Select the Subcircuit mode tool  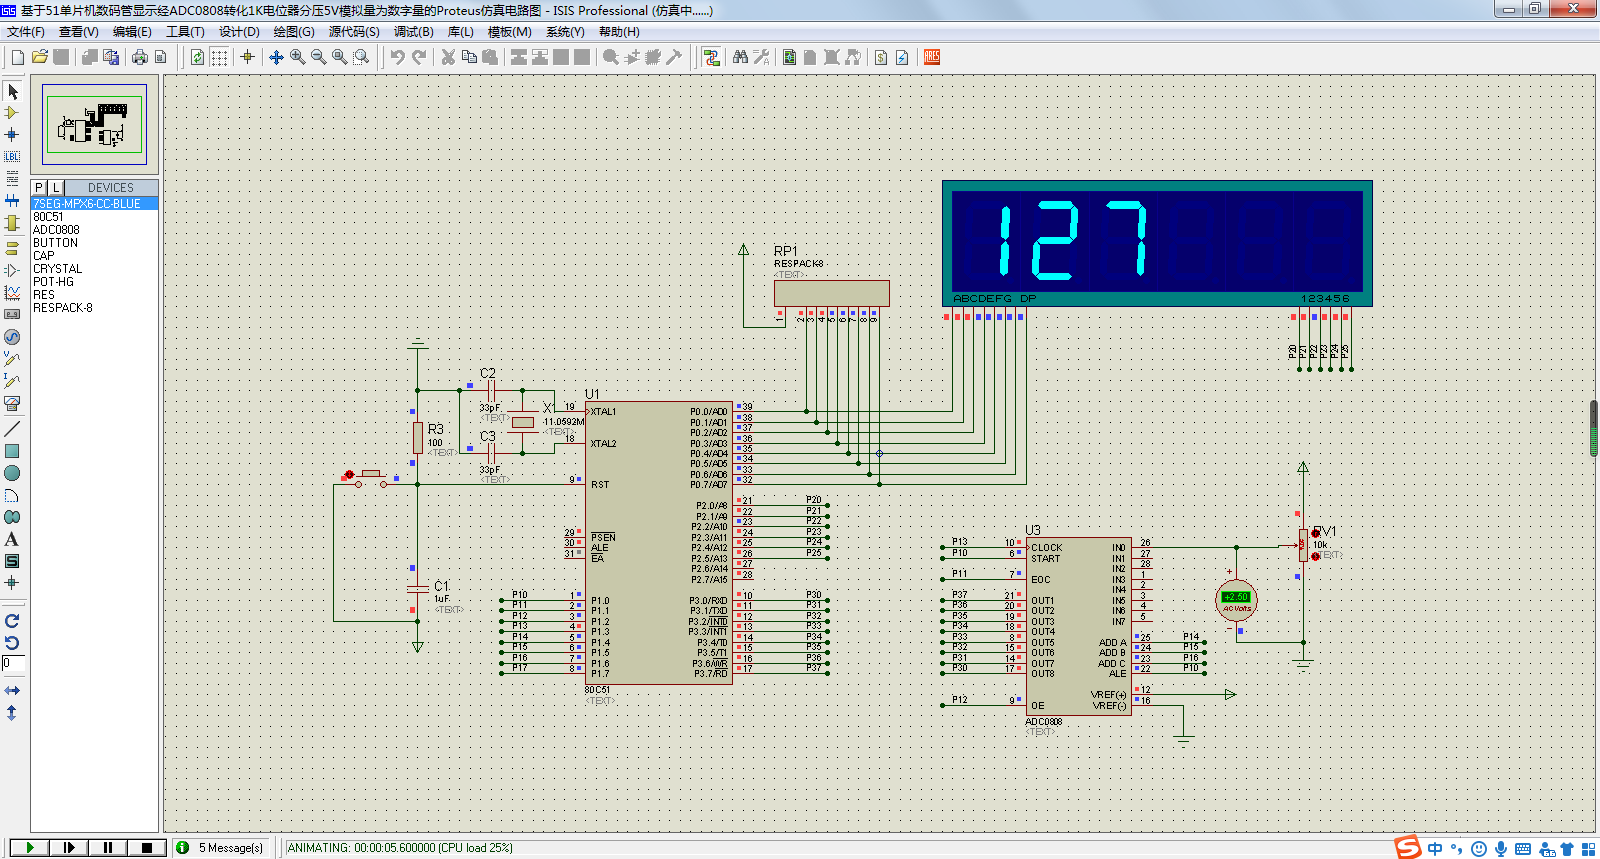(x=12, y=222)
